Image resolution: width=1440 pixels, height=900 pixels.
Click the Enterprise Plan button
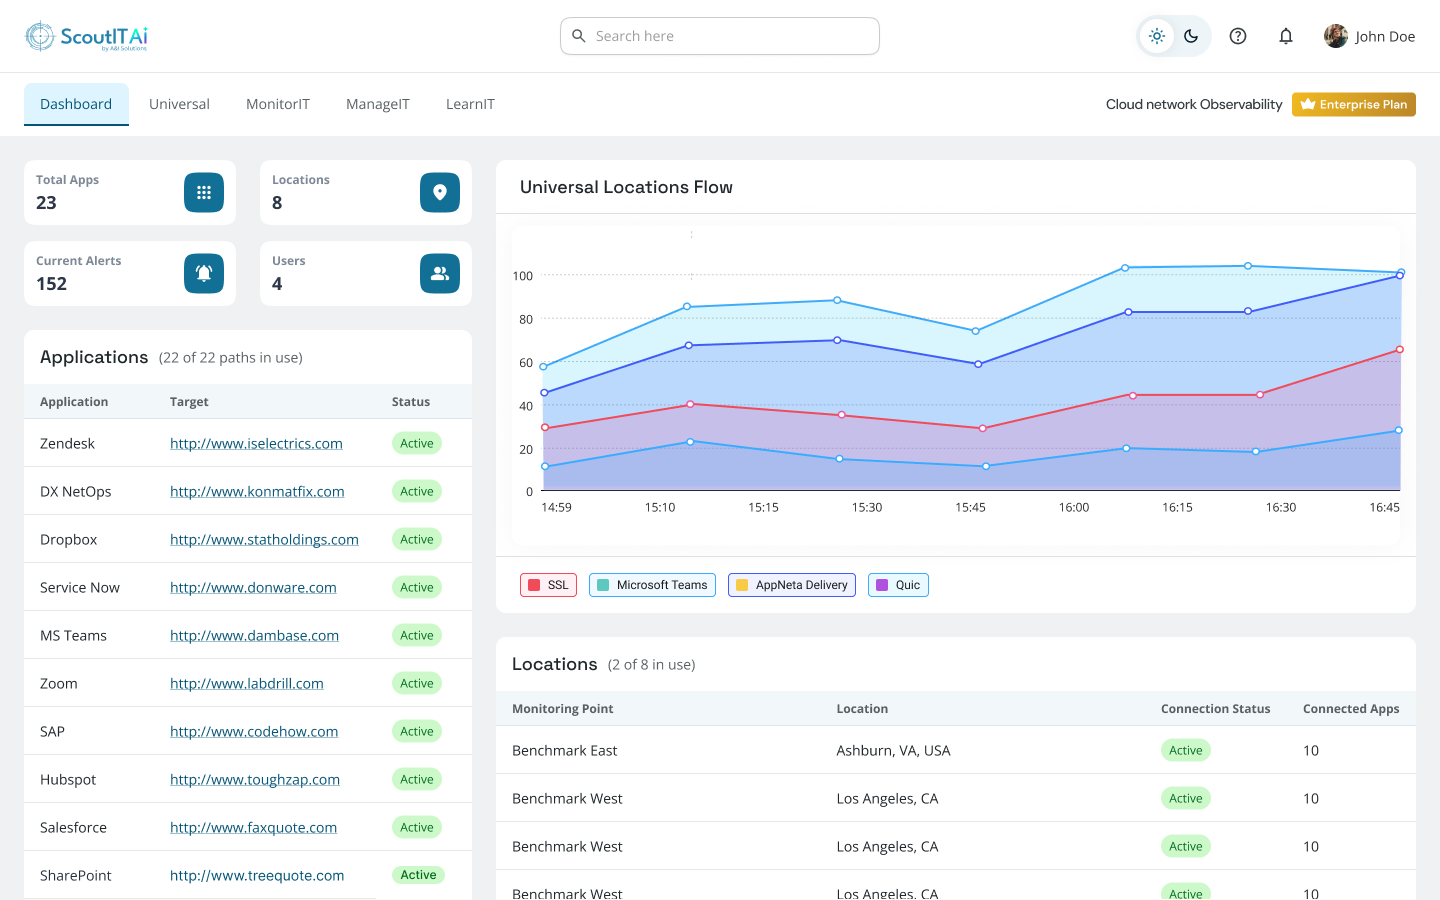(1353, 103)
